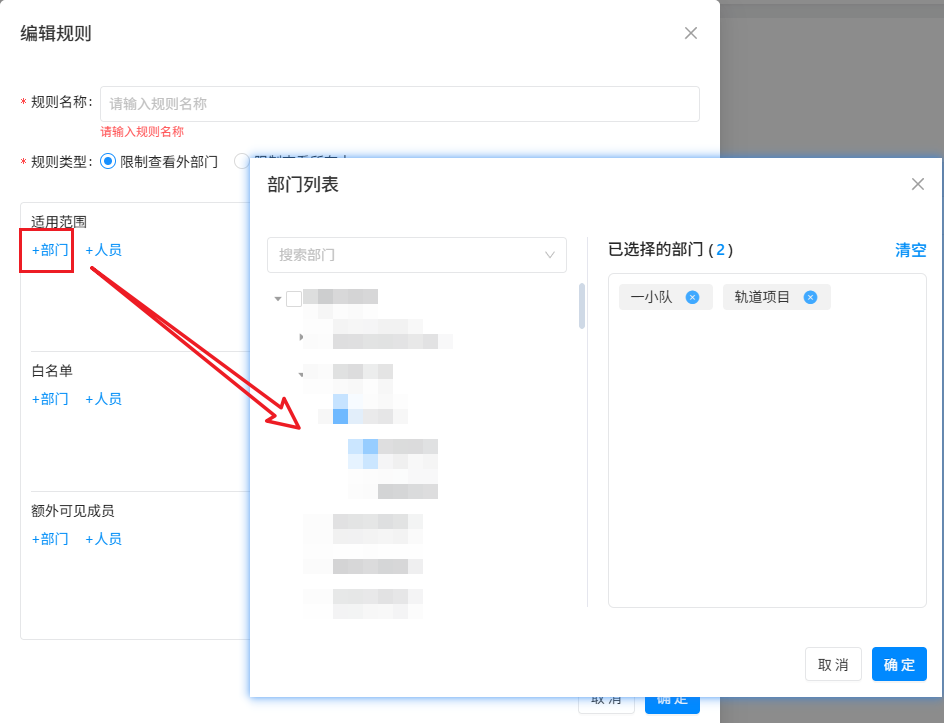944x723 pixels.
Task: Expand the first child department node
Action: tap(301, 337)
